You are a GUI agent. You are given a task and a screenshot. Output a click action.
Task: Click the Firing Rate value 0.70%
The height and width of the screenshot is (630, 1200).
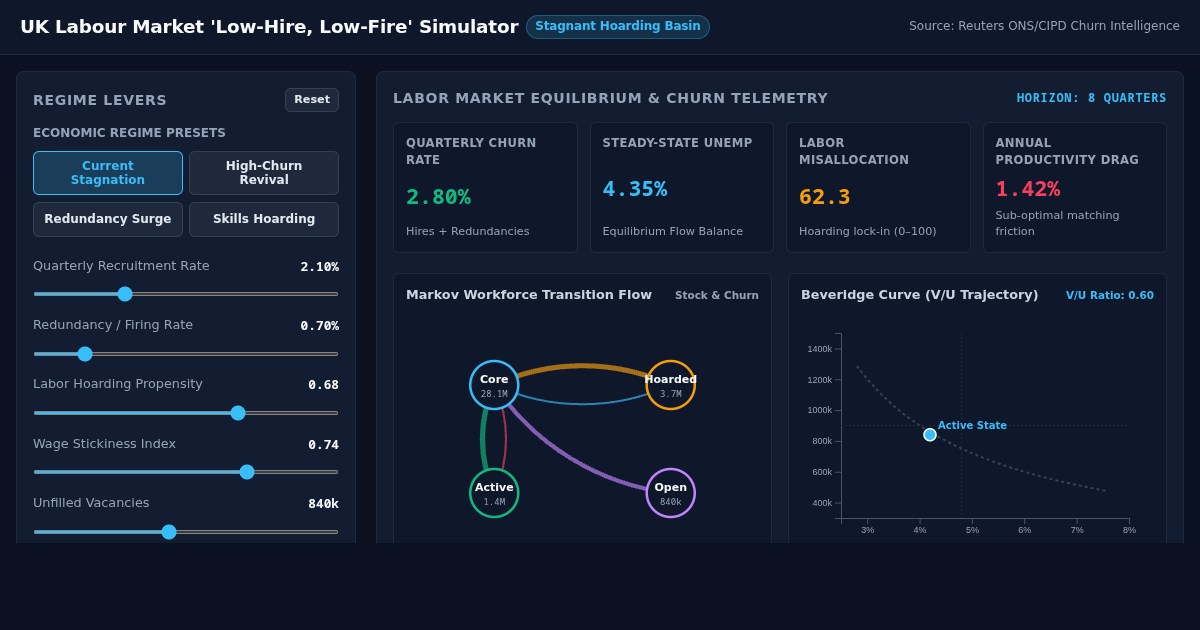[x=320, y=326]
